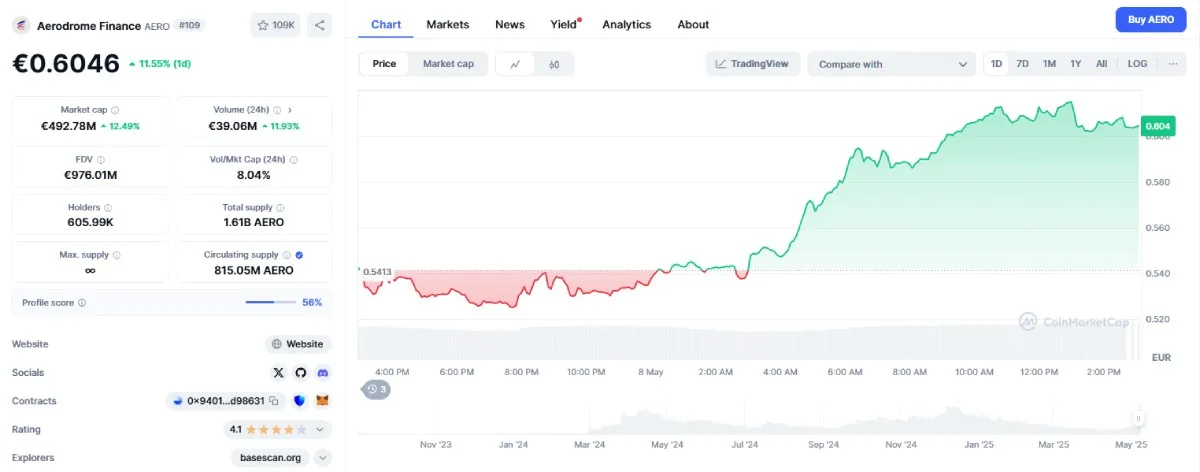This screenshot has height=472, width=1200.
Task: Select the 7D chart time range
Action: 1022,64
